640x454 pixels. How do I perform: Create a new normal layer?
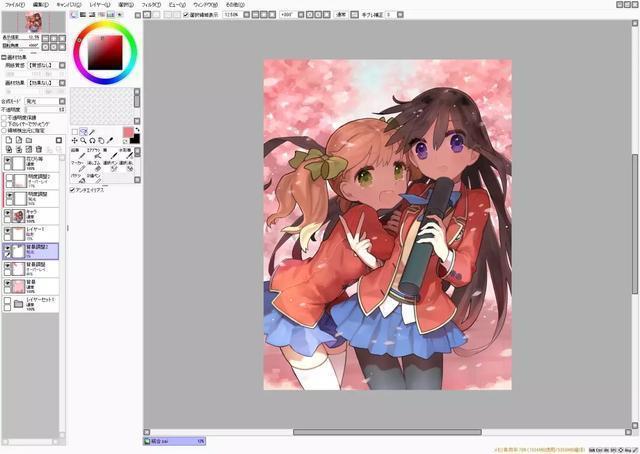click(9, 140)
